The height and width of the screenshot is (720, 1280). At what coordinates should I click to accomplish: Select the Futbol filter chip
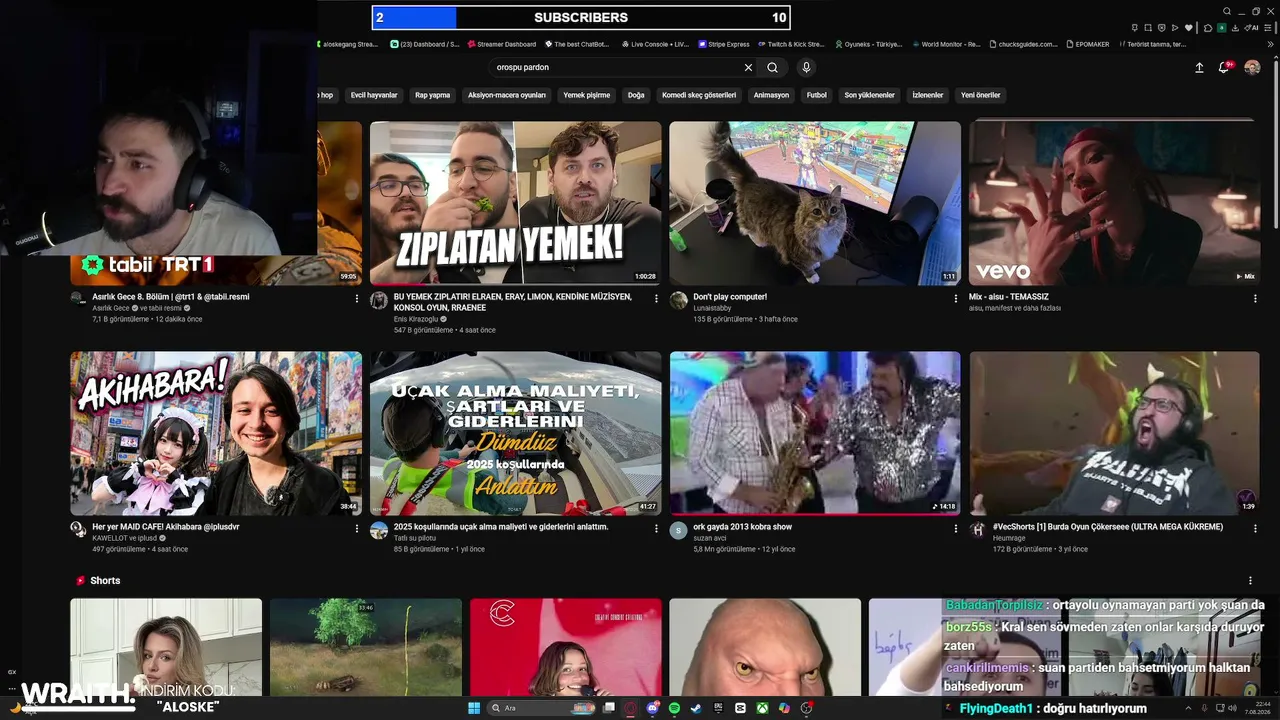click(817, 95)
